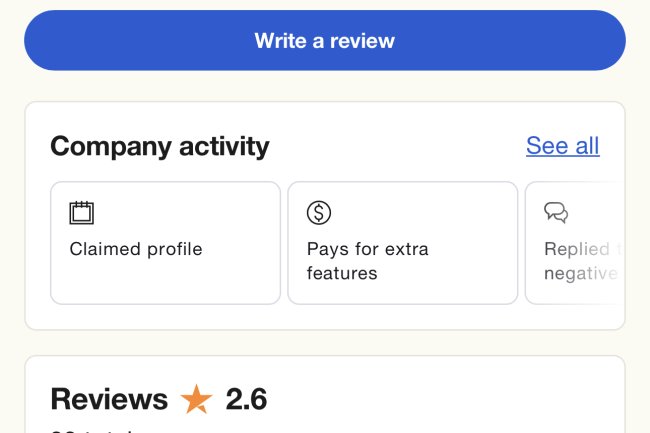Click the Pays for extra features text
650x433 pixels.
point(366,261)
